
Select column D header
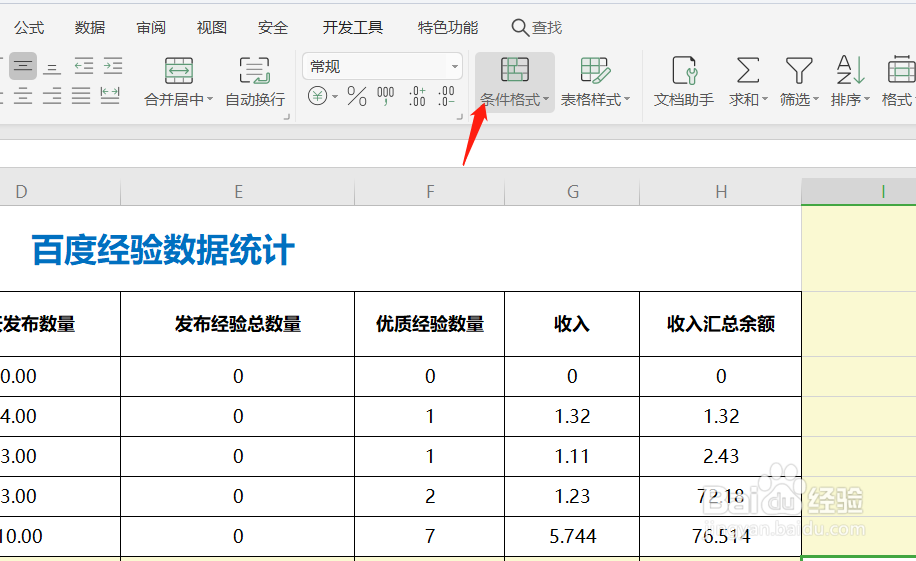point(60,192)
